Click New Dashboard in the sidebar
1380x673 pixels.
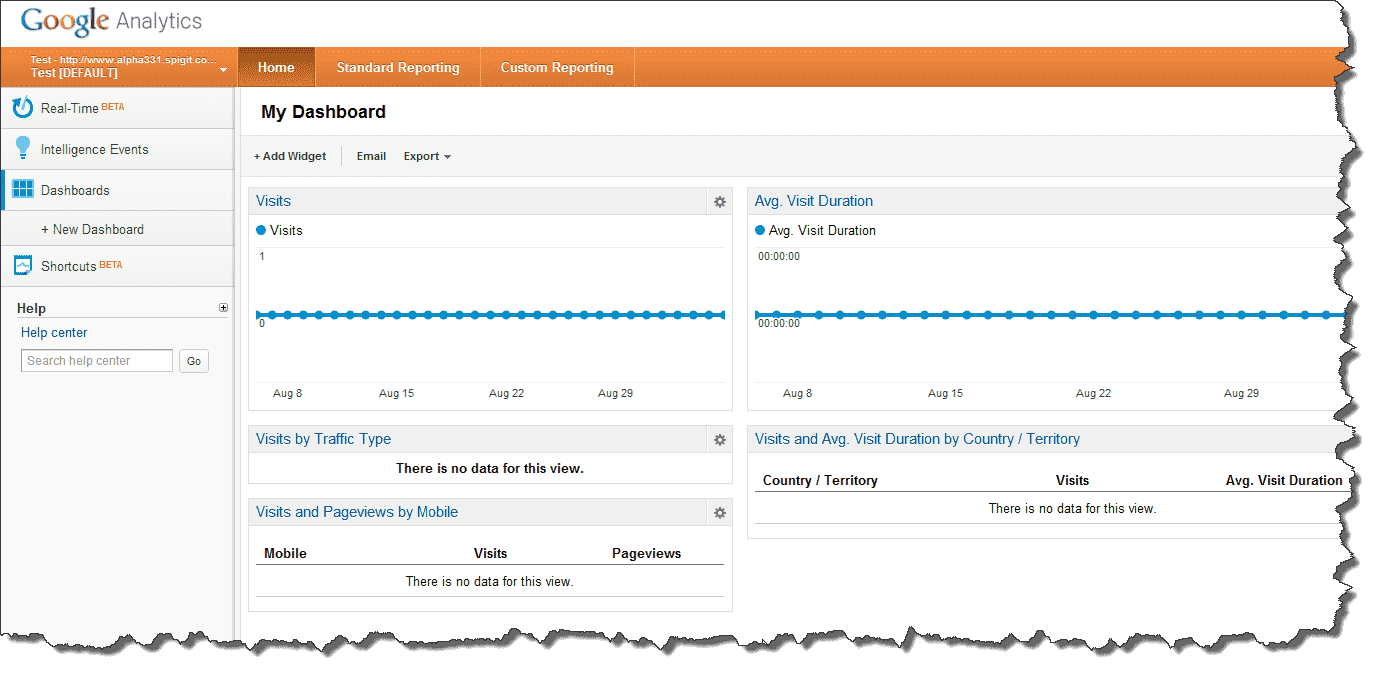pyautogui.click(x=97, y=229)
